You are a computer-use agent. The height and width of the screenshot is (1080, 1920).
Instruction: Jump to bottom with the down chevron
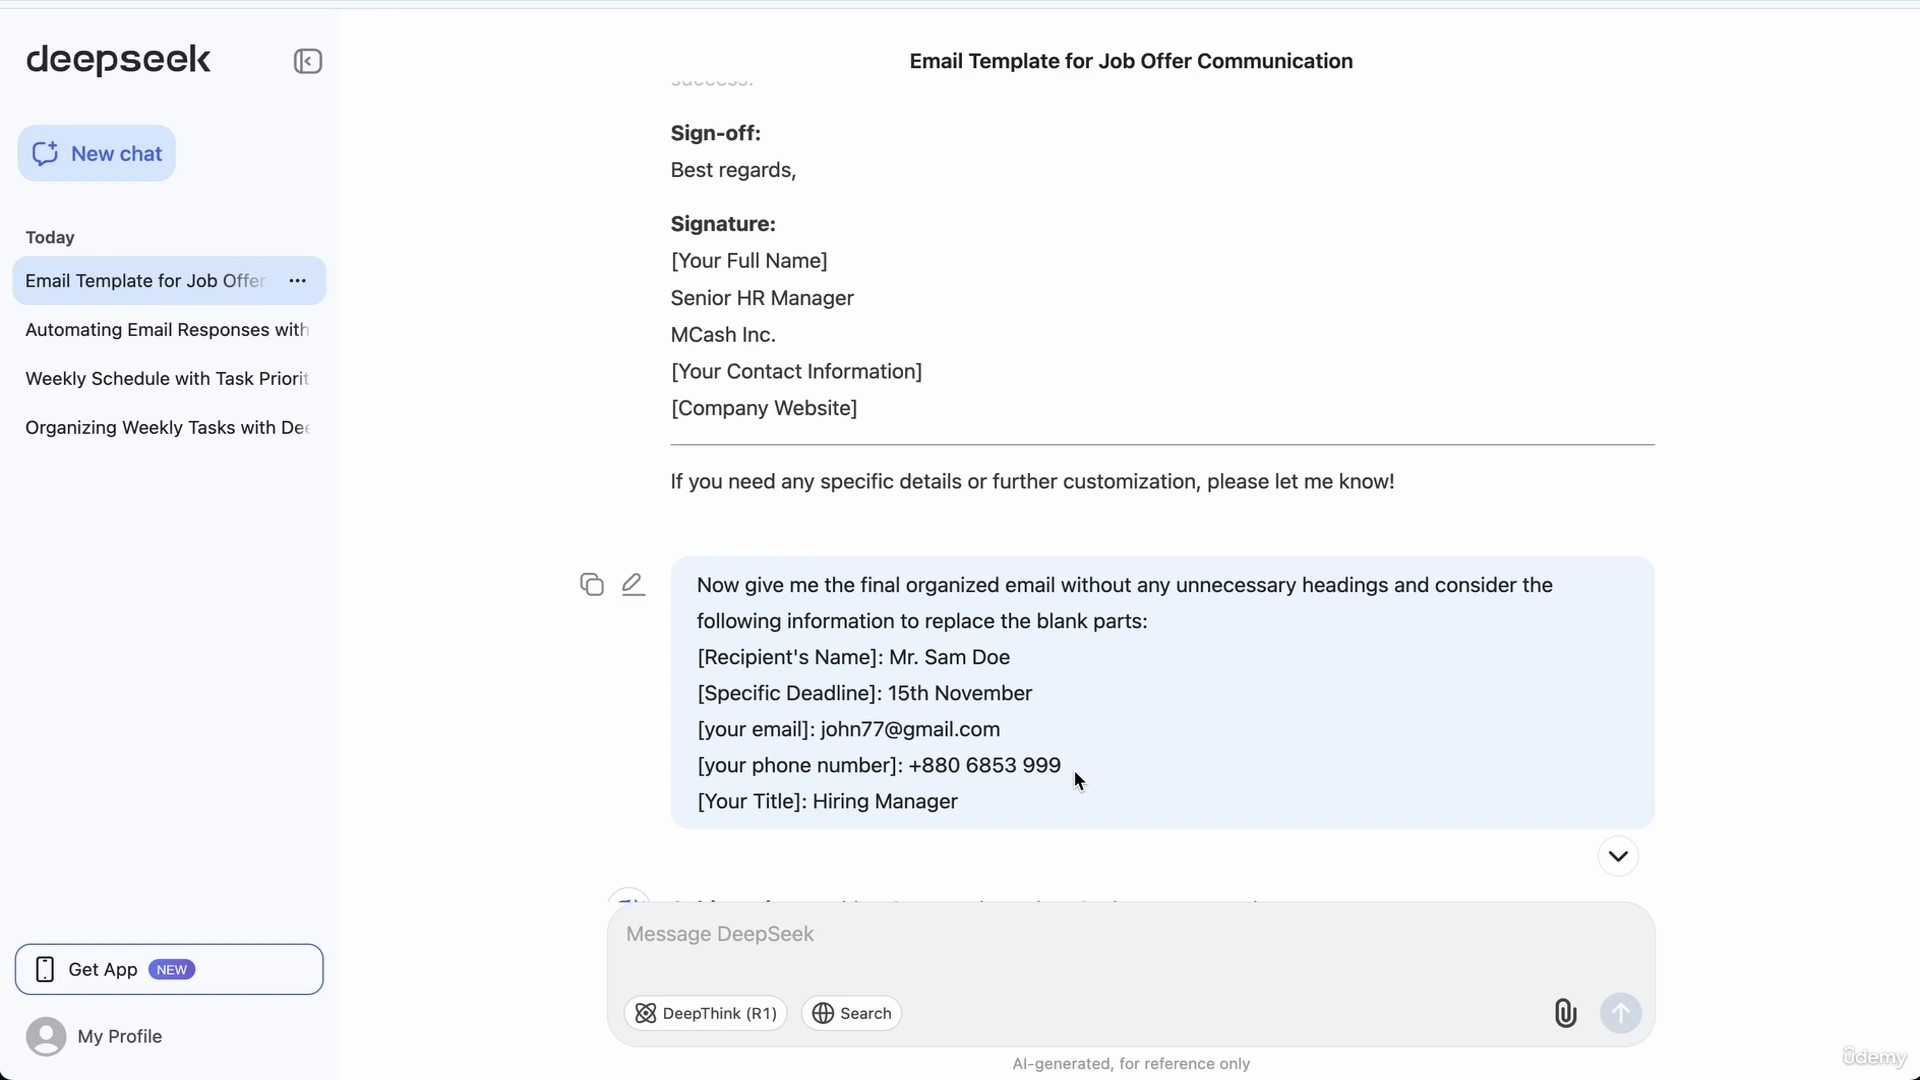coord(1618,856)
